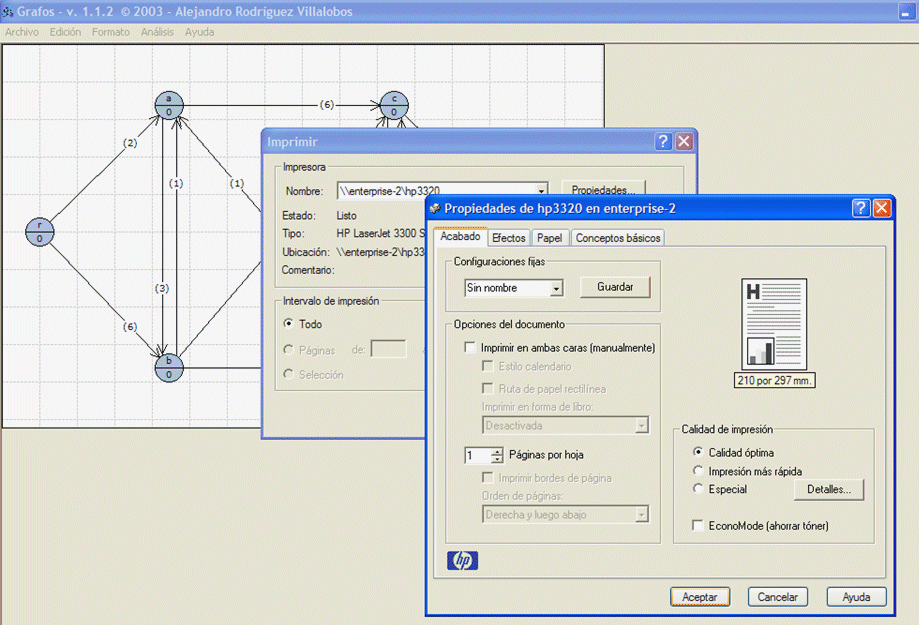Enable EconoMode toner saving checkbox
The height and width of the screenshot is (625, 919).
tap(698, 525)
